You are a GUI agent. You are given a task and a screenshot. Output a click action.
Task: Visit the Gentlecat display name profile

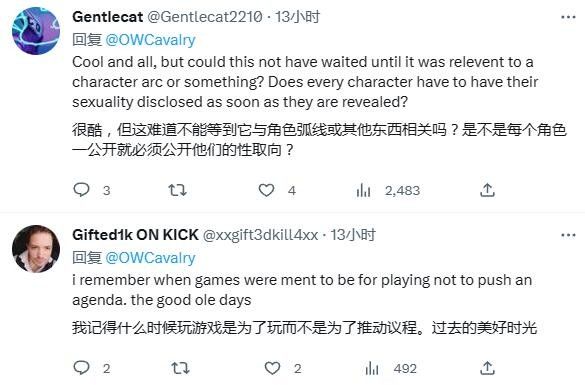[x=107, y=17]
